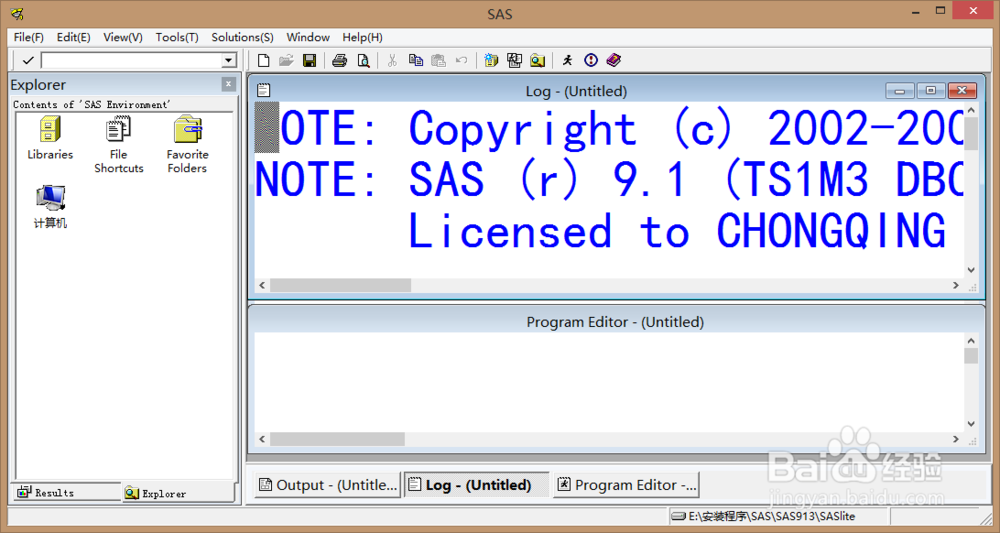
Task: Click 'Contents of SAS Environment' label
Action: click(92, 105)
